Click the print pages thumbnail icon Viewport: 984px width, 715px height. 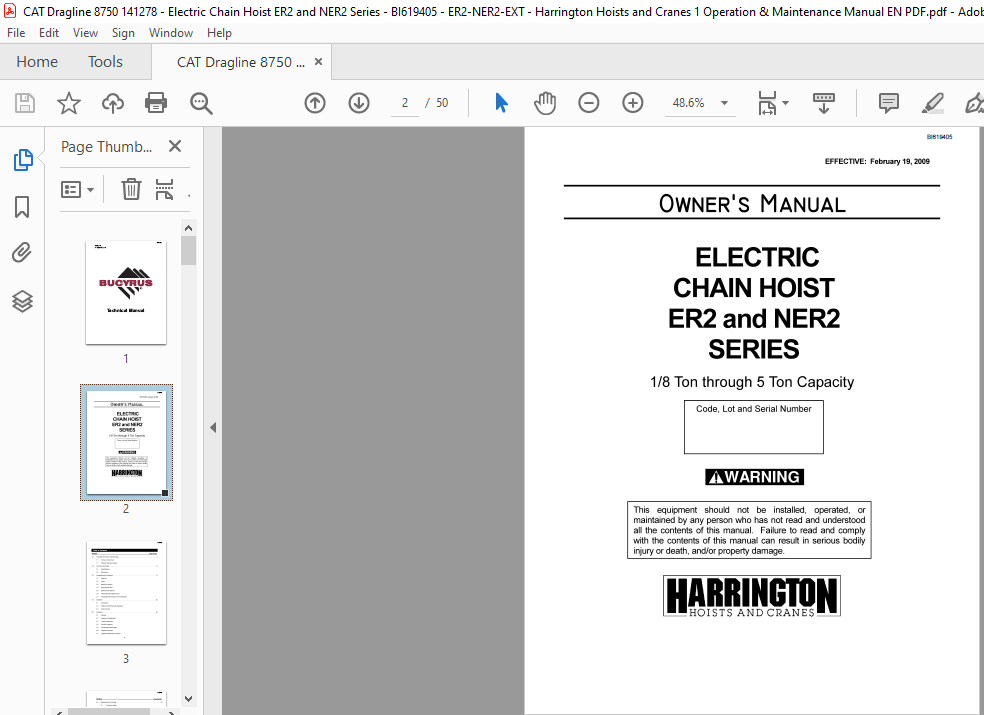pos(164,189)
